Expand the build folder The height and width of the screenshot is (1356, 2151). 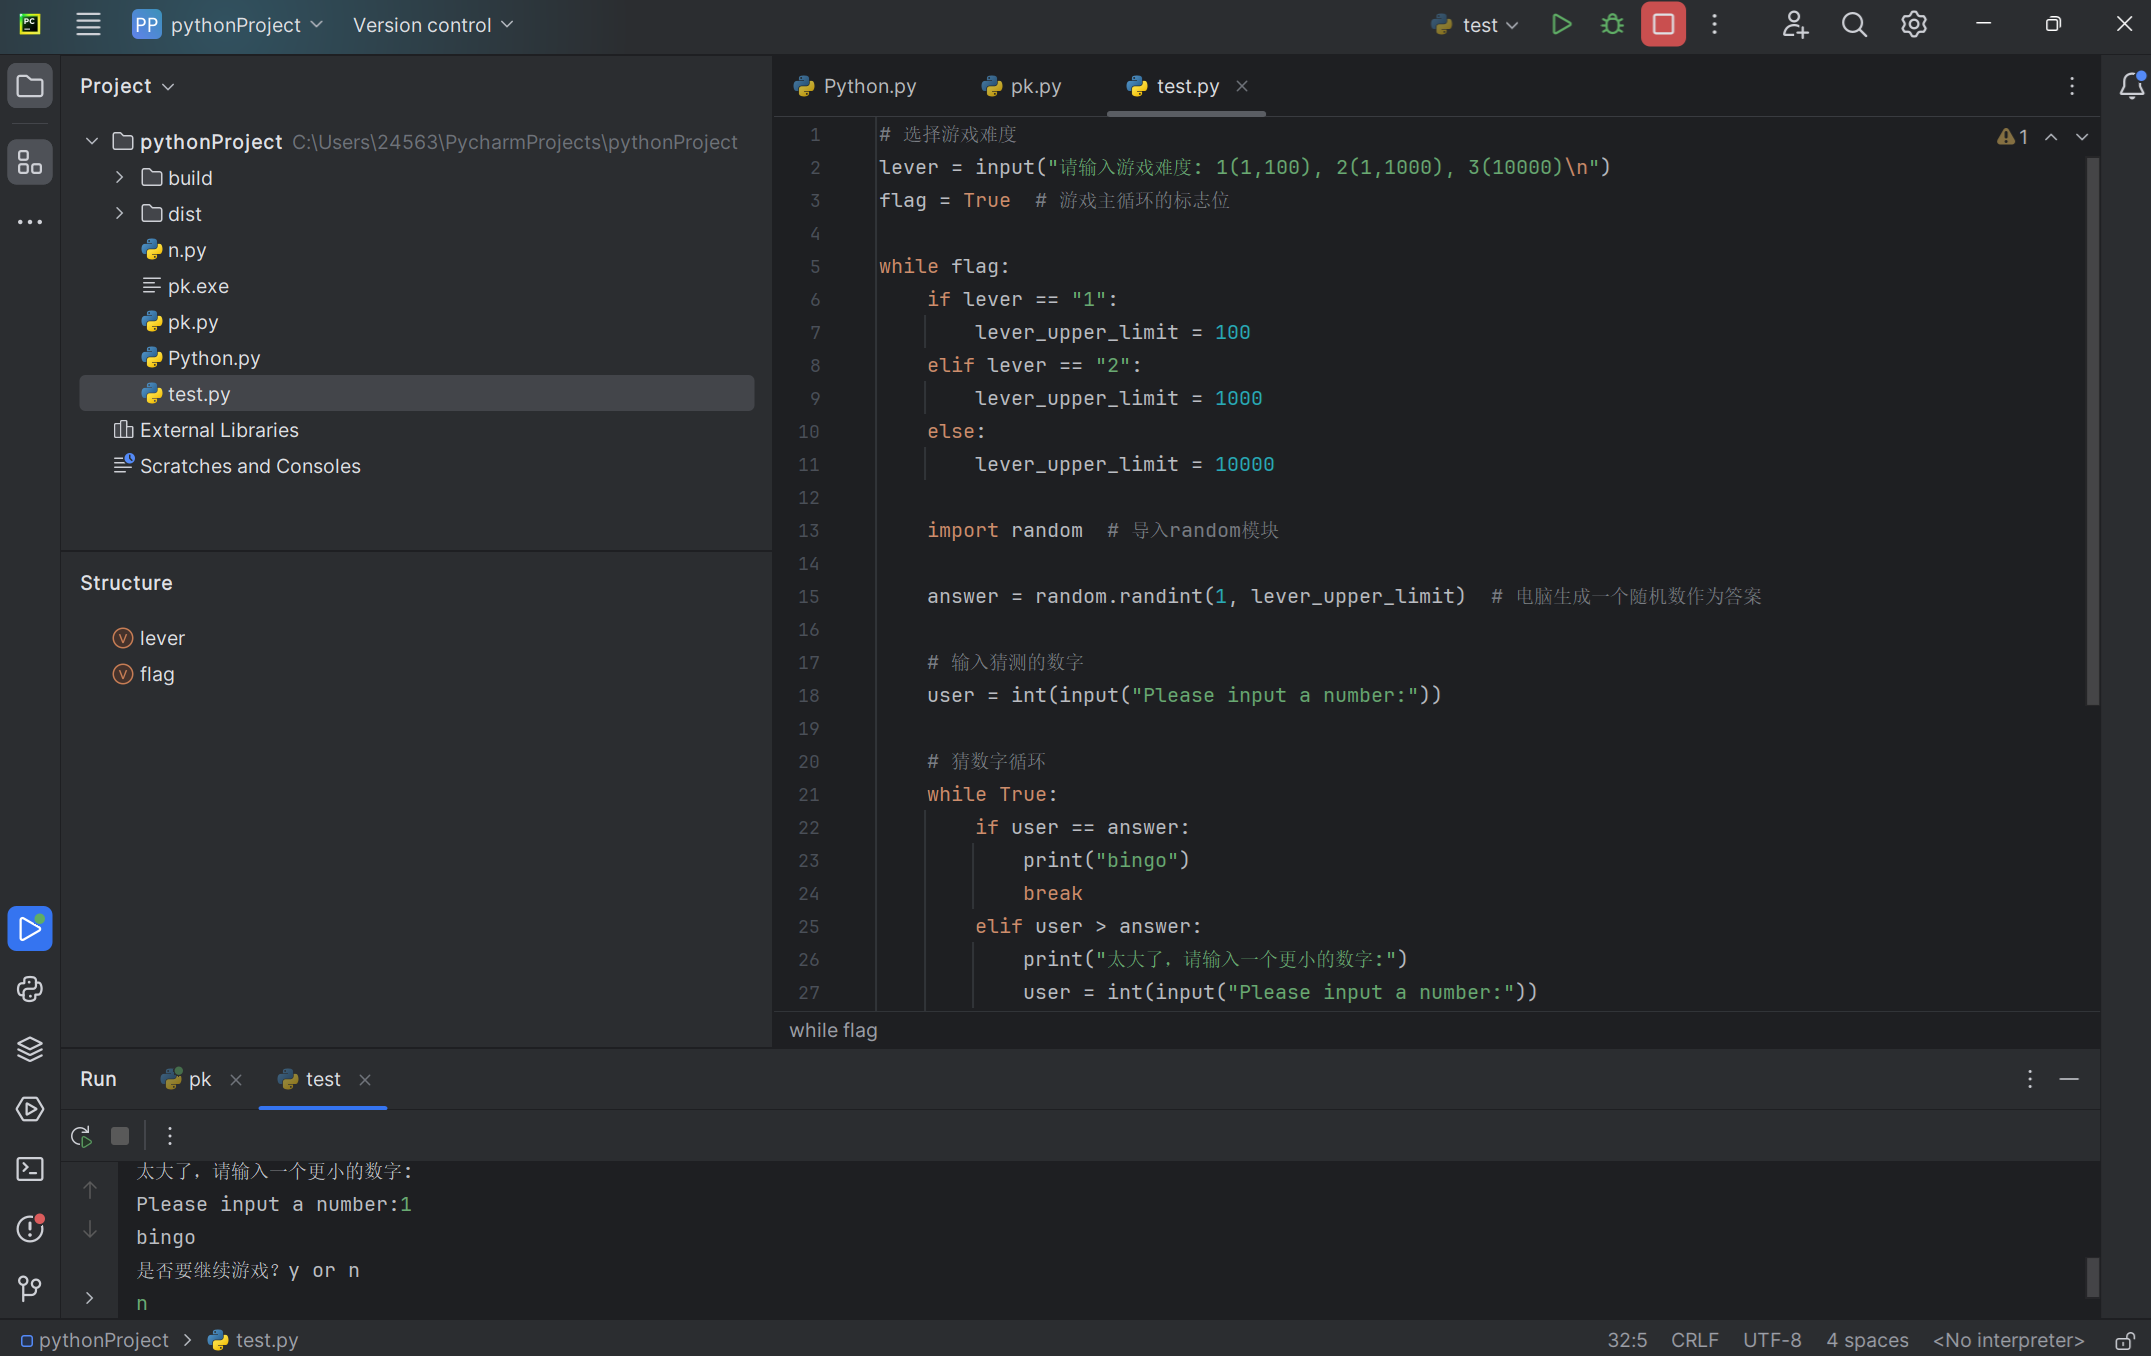(120, 178)
